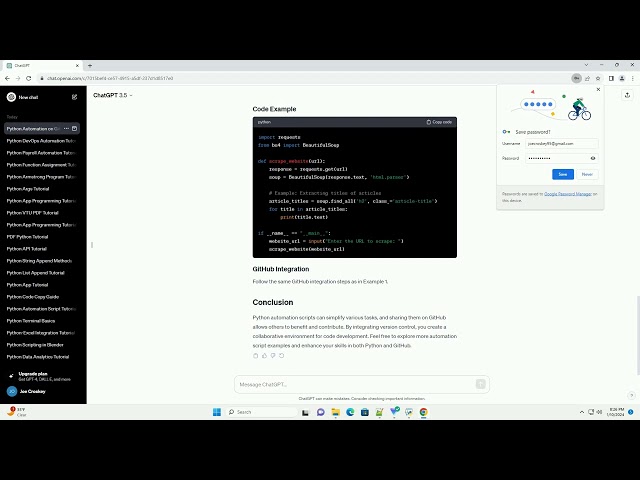Click the Message ChatGPT input box
Screen dimensions: 640x480
point(362,384)
